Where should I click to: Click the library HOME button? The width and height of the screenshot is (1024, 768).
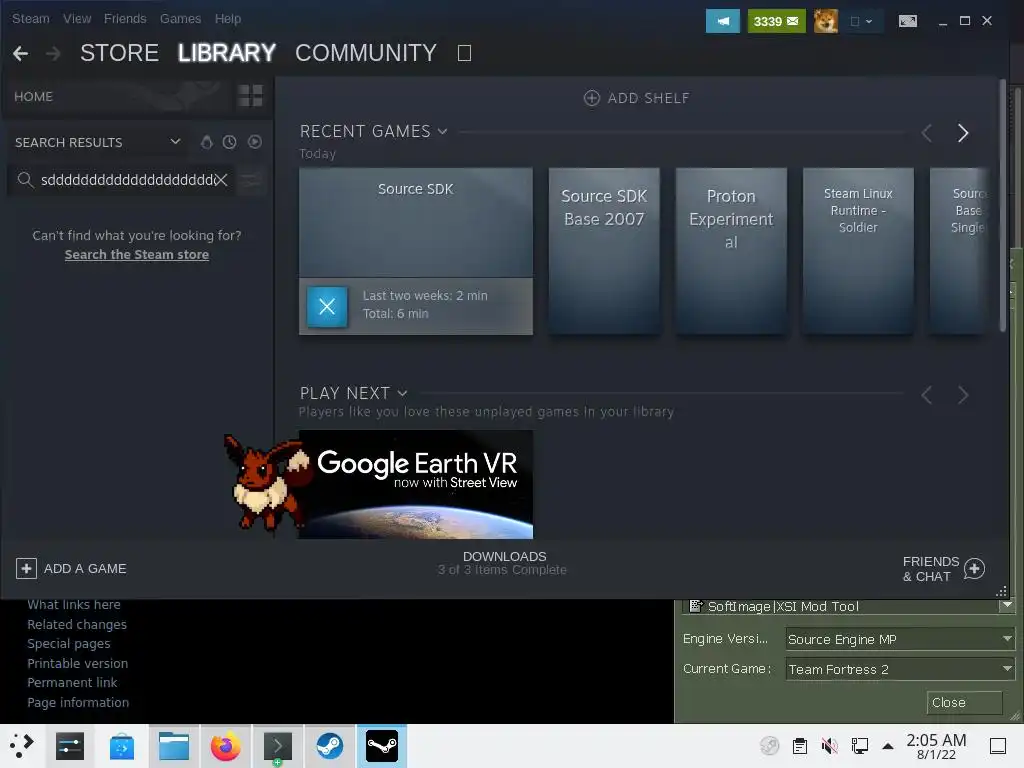point(33,97)
